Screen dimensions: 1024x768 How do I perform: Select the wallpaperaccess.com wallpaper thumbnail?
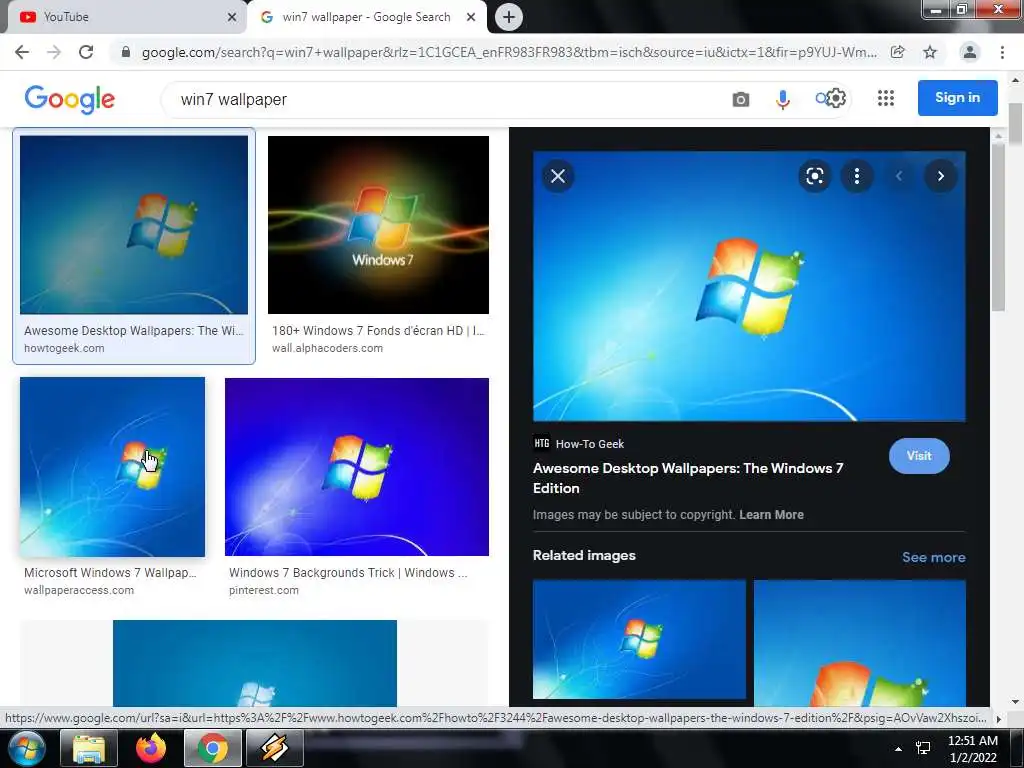tap(112, 467)
